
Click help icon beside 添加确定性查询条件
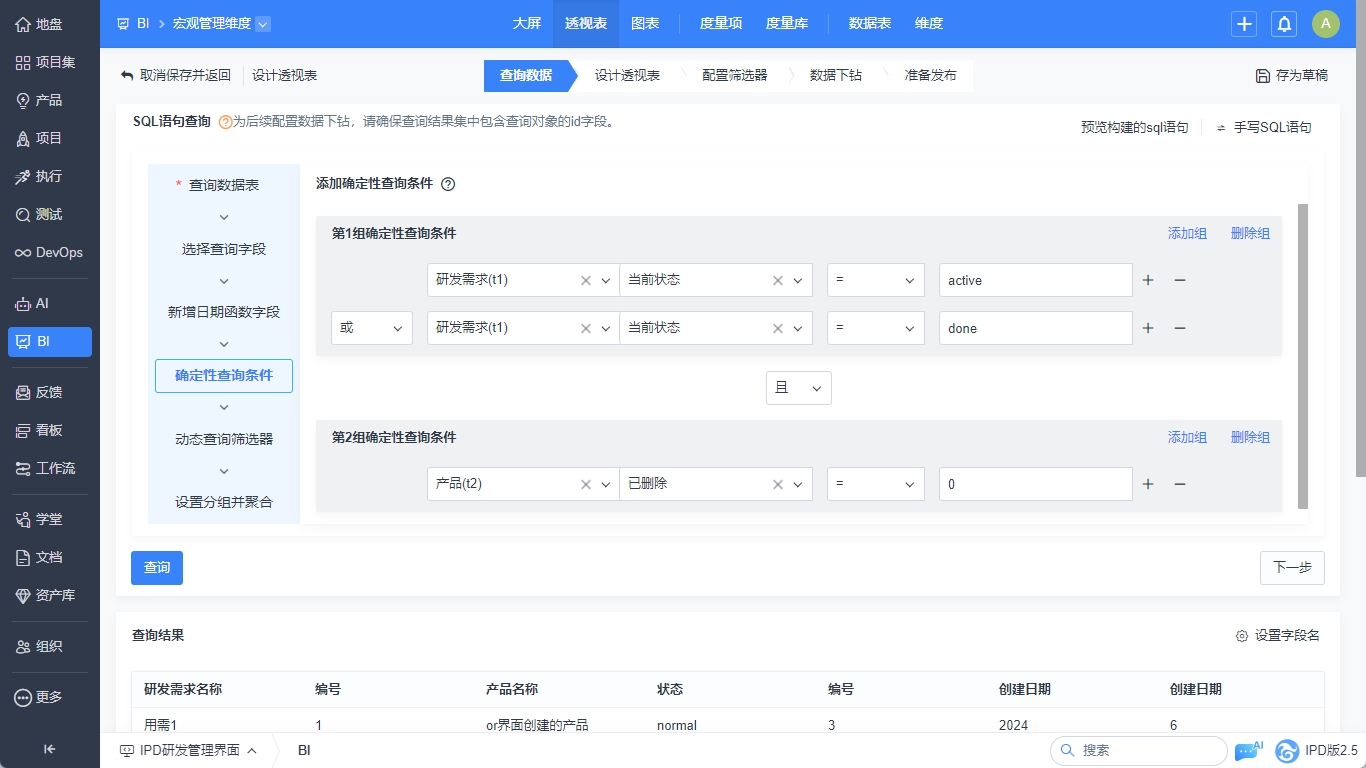(x=448, y=184)
